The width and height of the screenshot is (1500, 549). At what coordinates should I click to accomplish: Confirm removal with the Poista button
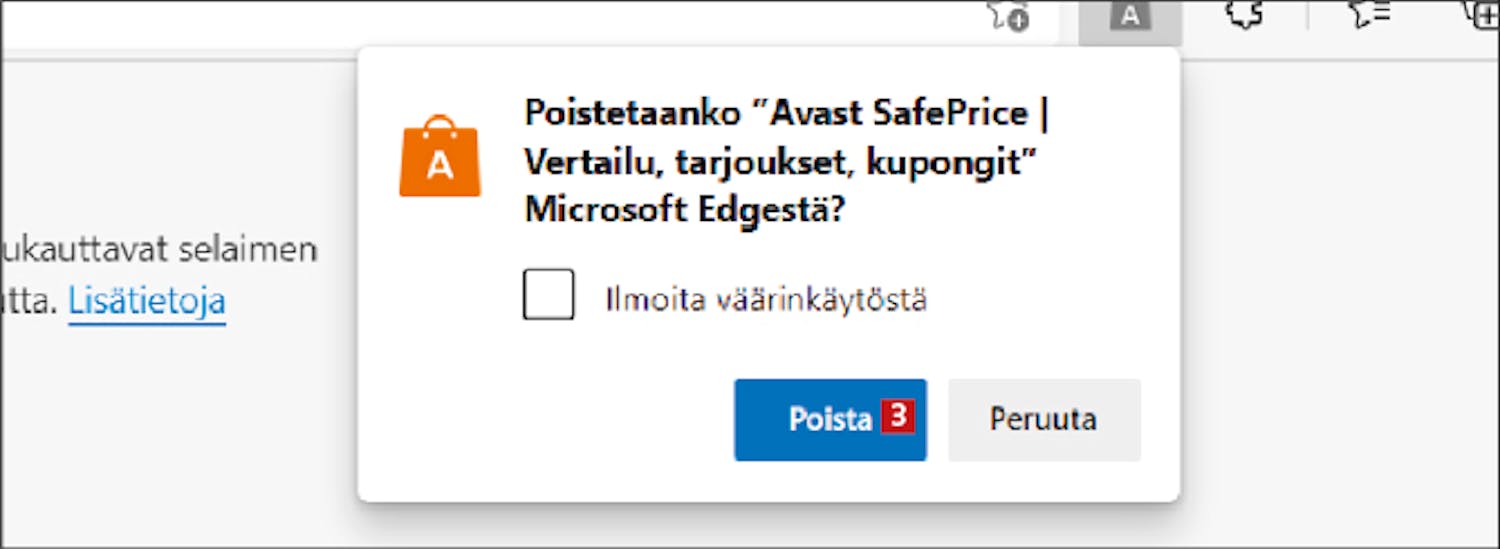pos(830,419)
